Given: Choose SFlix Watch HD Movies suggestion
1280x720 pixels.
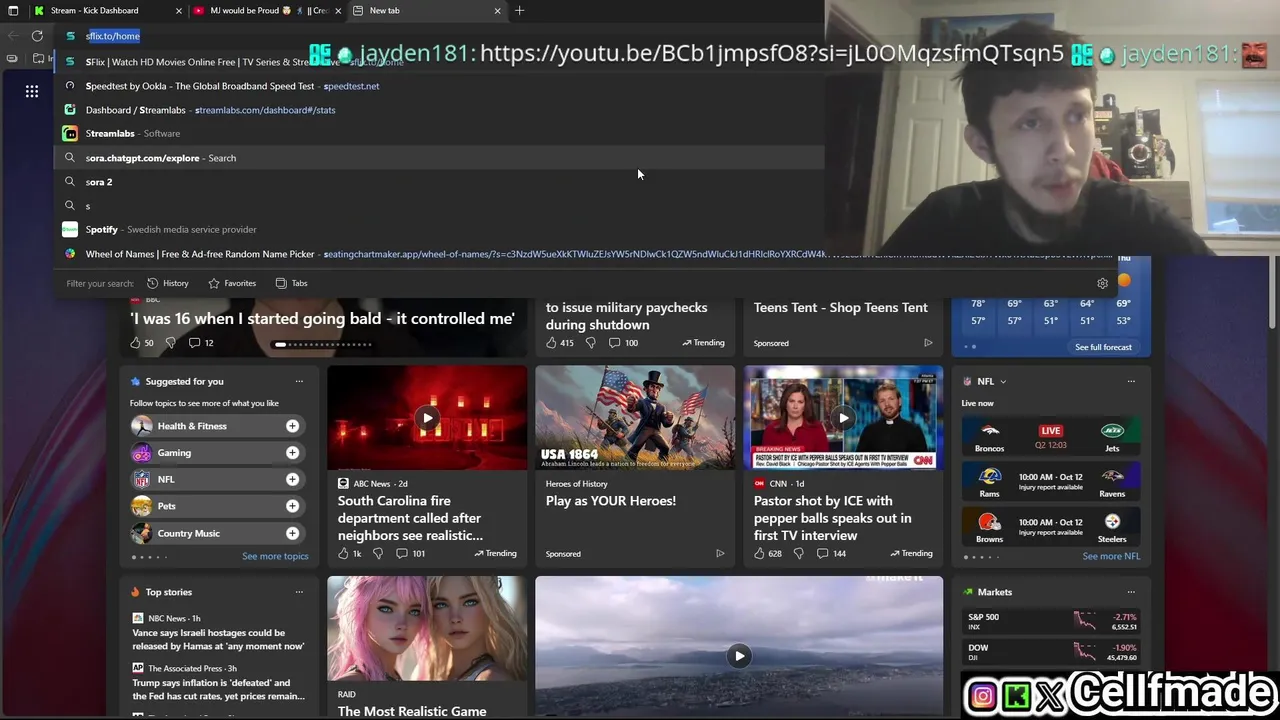Looking at the screenshot, I should [440, 62].
